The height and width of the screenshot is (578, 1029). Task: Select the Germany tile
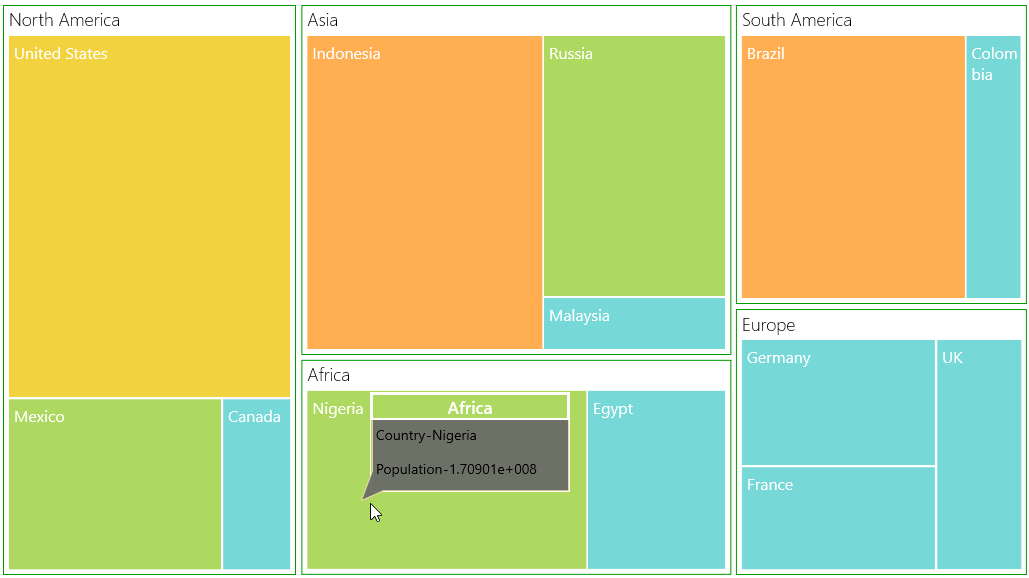tap(838, 402)
